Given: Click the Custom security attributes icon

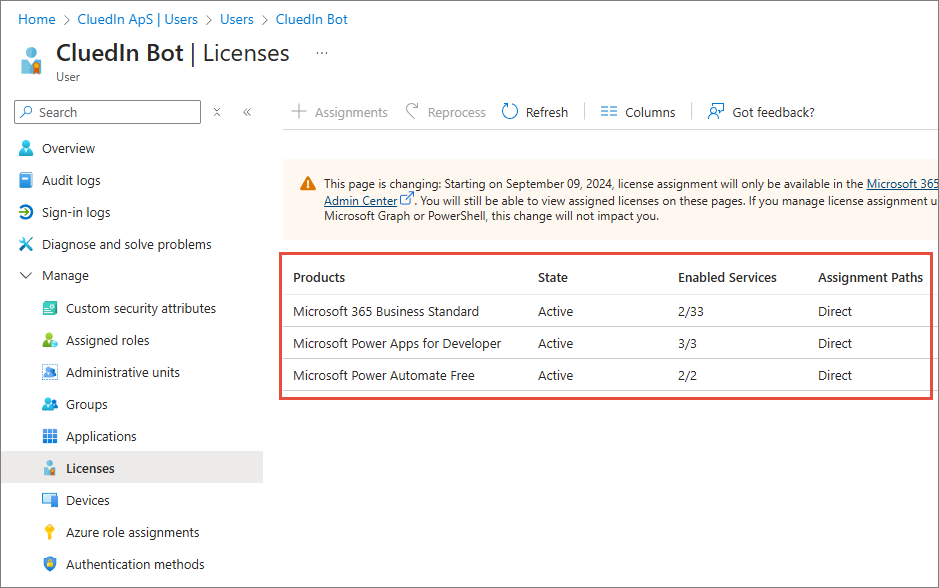Looking at the screenshot, I should [50, 308].
